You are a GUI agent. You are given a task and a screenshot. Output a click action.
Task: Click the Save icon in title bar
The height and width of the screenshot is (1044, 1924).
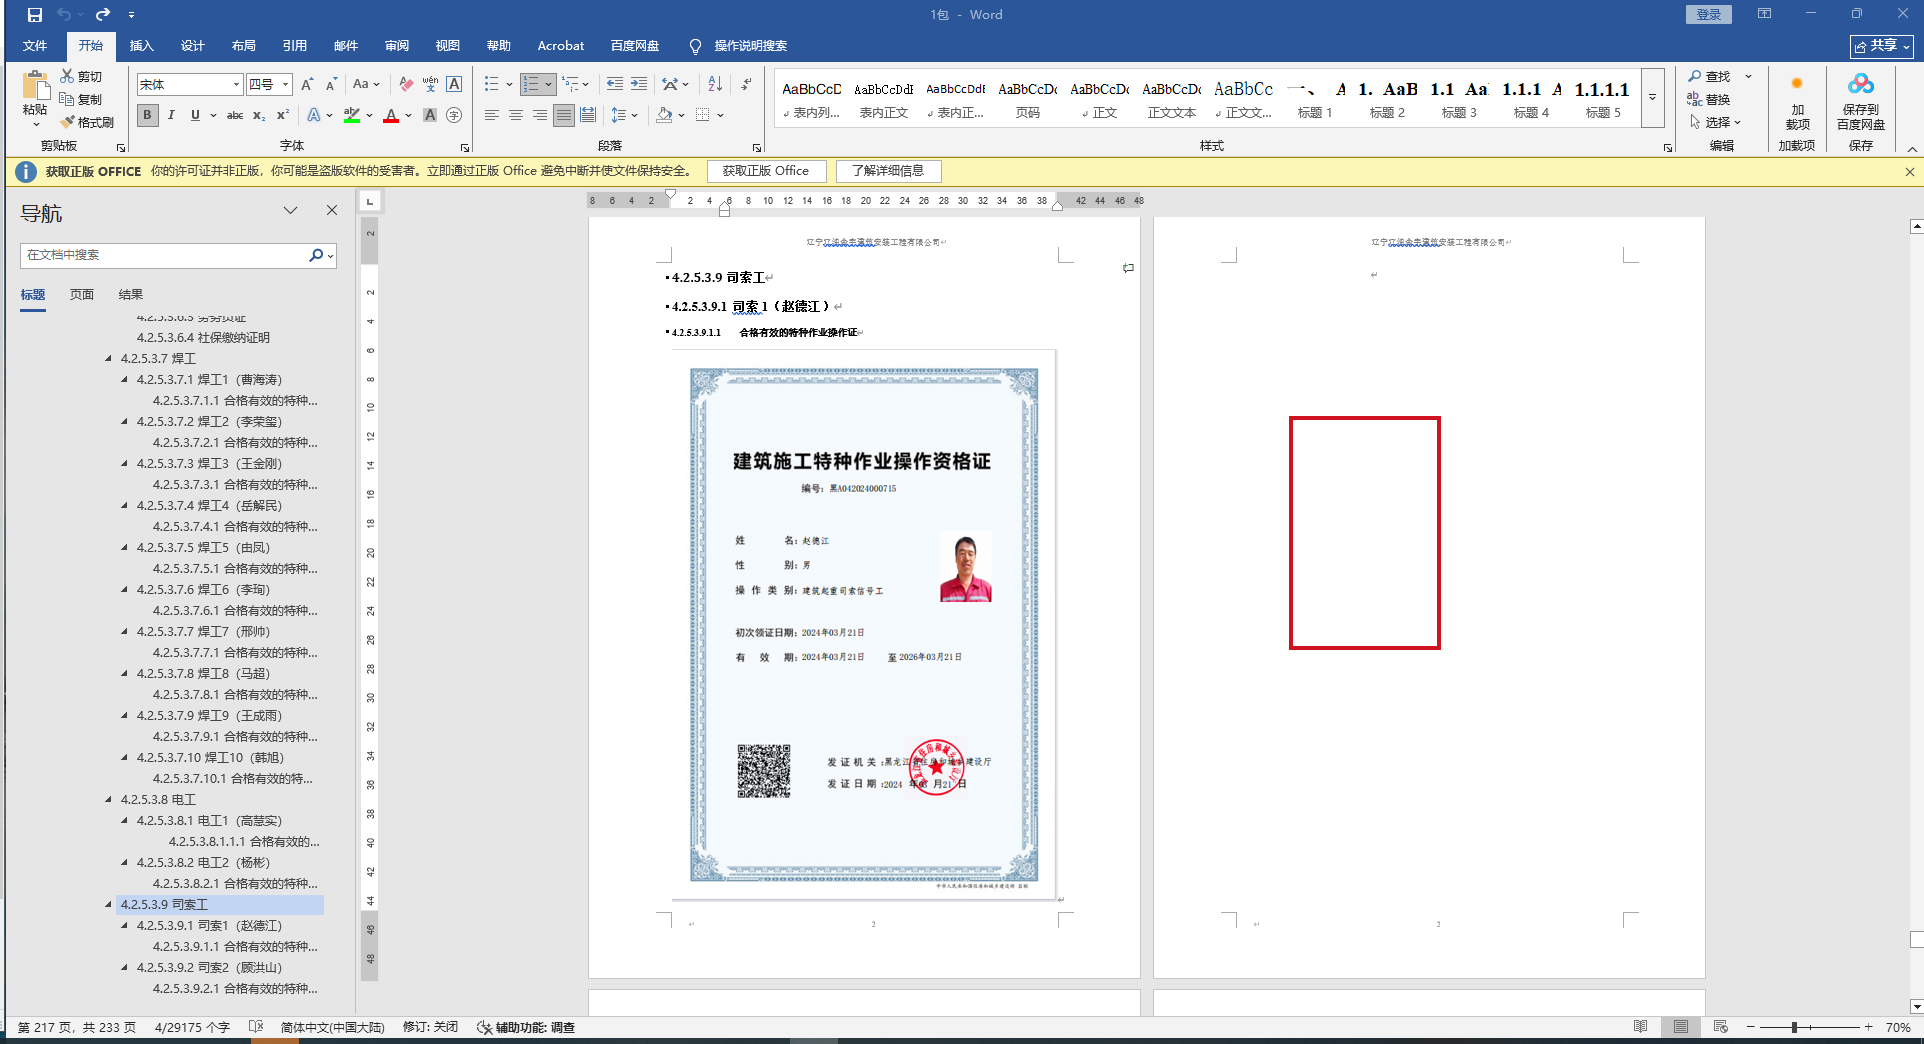[x=34, y=15]
